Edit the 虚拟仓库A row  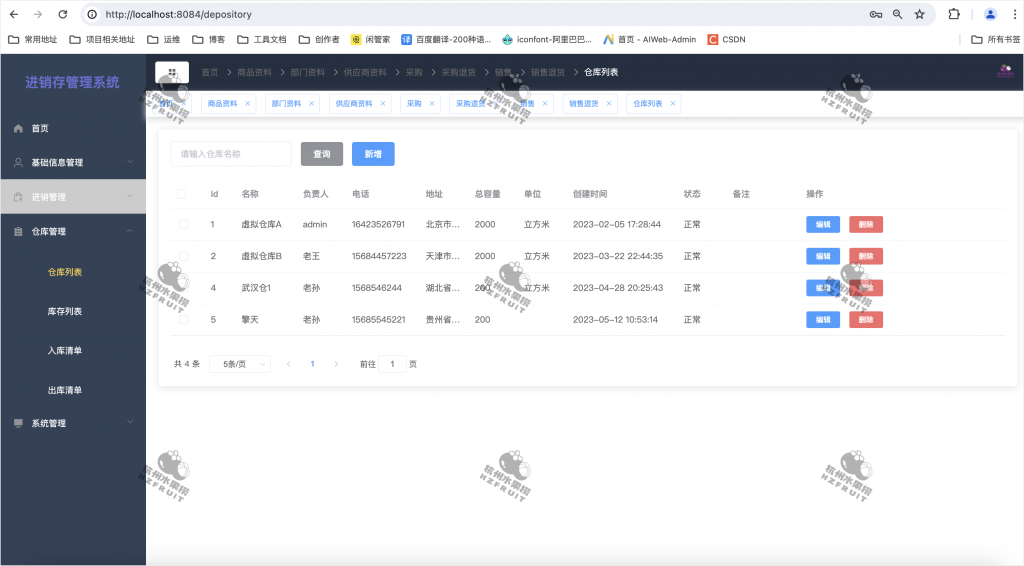823,225
